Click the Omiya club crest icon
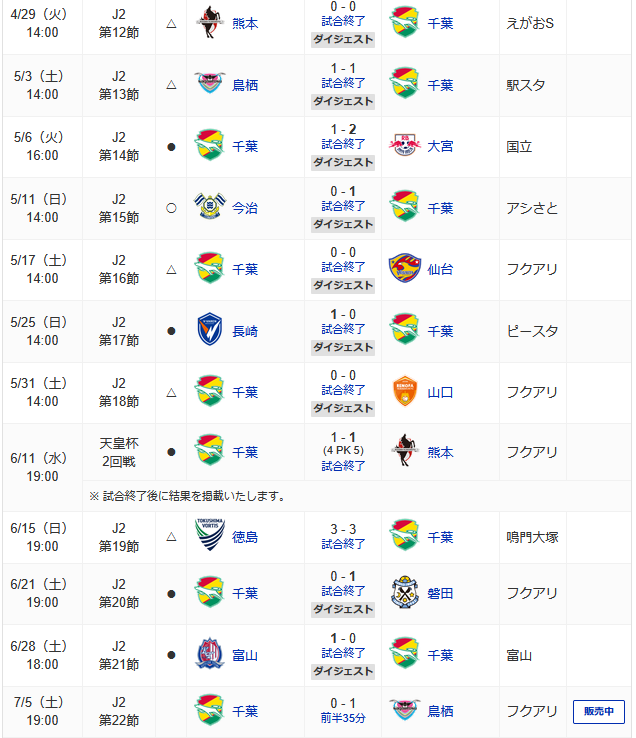The image size is (636, 738). 404,146
